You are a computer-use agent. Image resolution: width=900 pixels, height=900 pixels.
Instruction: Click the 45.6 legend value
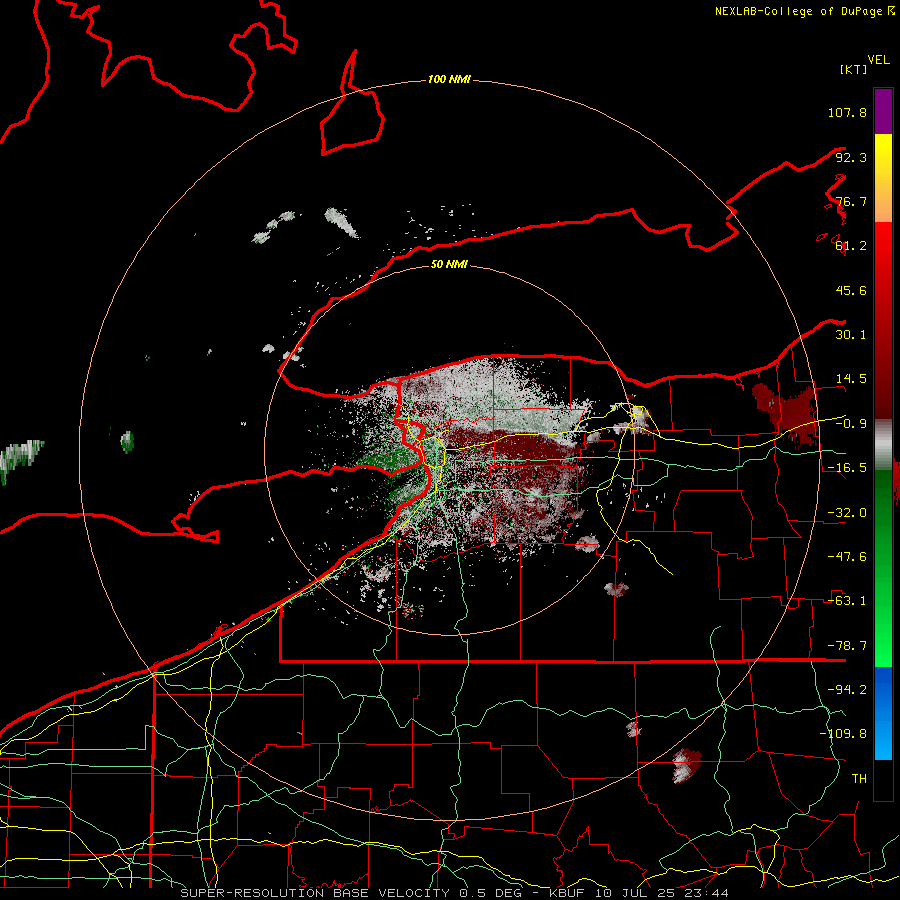coord(851,290)
